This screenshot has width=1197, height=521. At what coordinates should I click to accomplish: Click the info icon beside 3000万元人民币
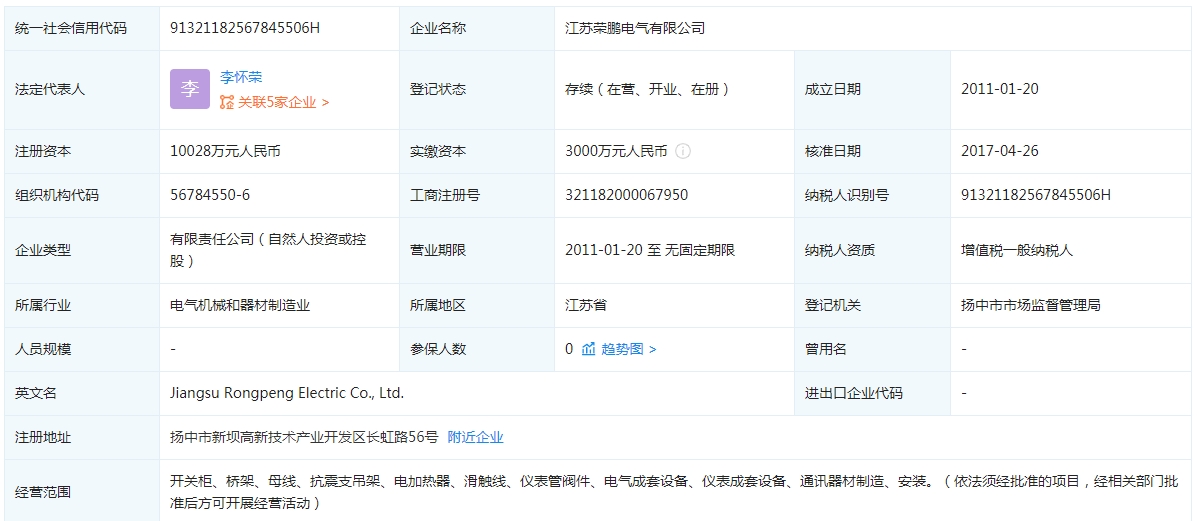click(683, 151)
